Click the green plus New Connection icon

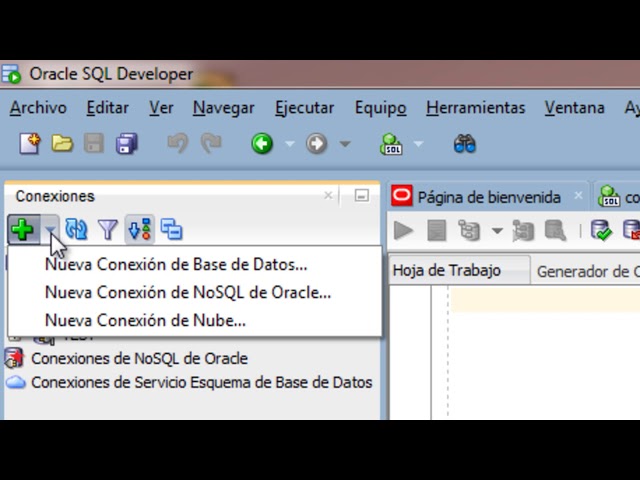23,229
